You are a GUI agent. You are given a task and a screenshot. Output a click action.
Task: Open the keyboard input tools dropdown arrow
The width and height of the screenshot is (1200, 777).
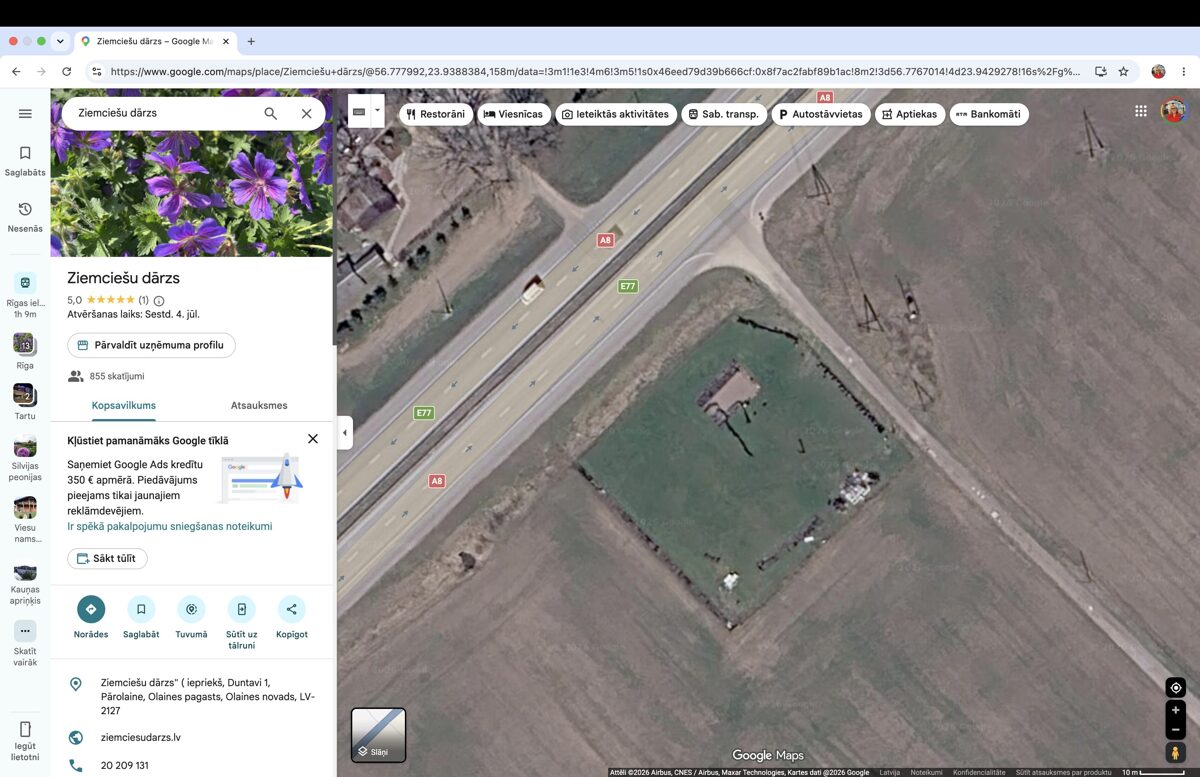[x=378, y=110]
